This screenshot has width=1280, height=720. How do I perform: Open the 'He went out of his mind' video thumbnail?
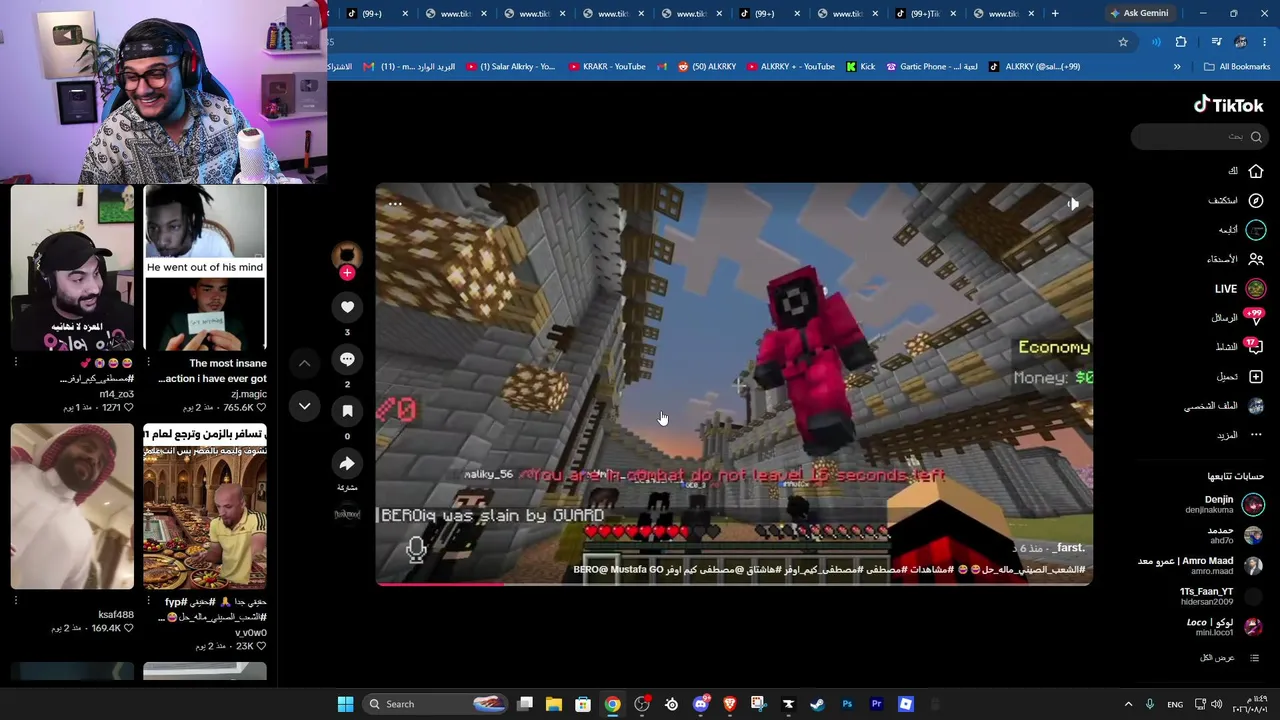pos(205,268)
